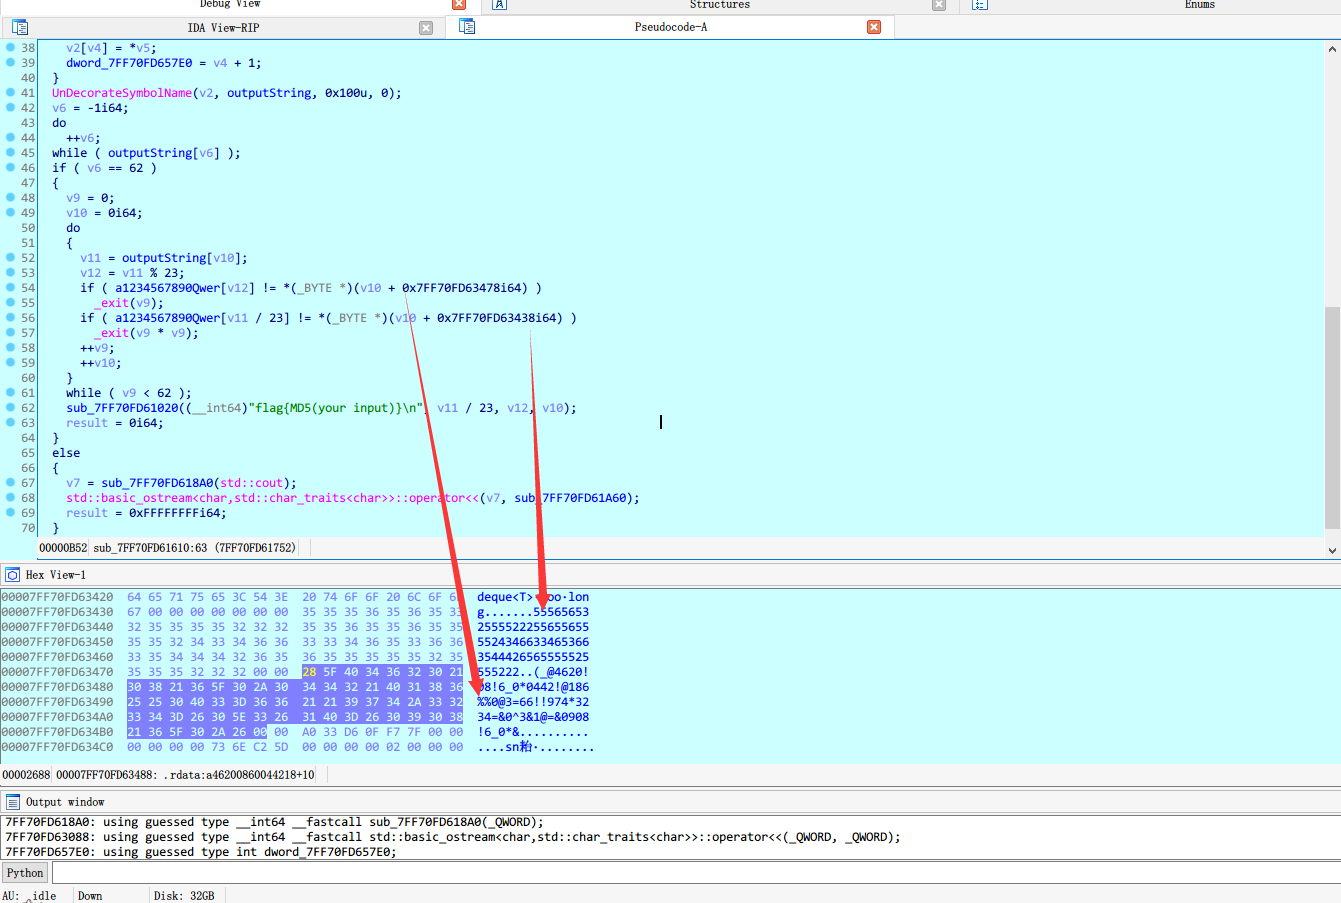Focus the Python command input field

pyautogui.click(x=690, y=873)
